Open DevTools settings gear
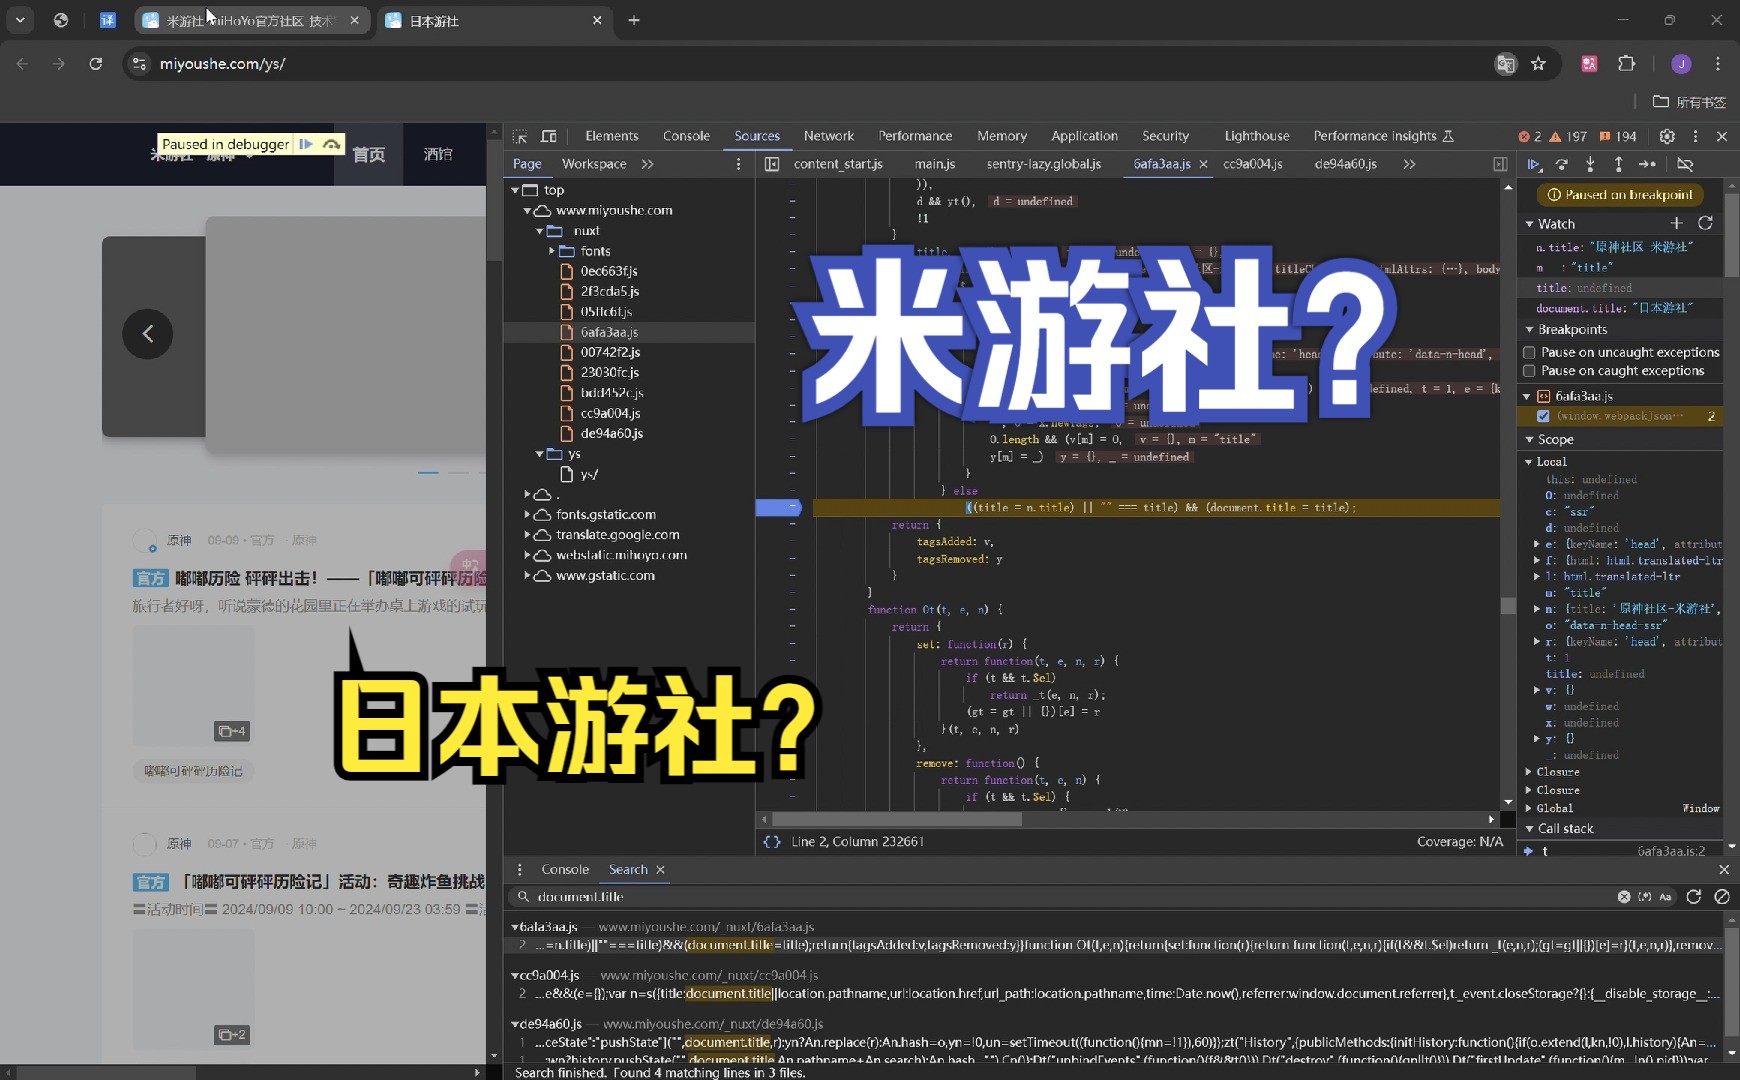Viewport: 1740px width, 1080px height. (x=1667, y=136)
